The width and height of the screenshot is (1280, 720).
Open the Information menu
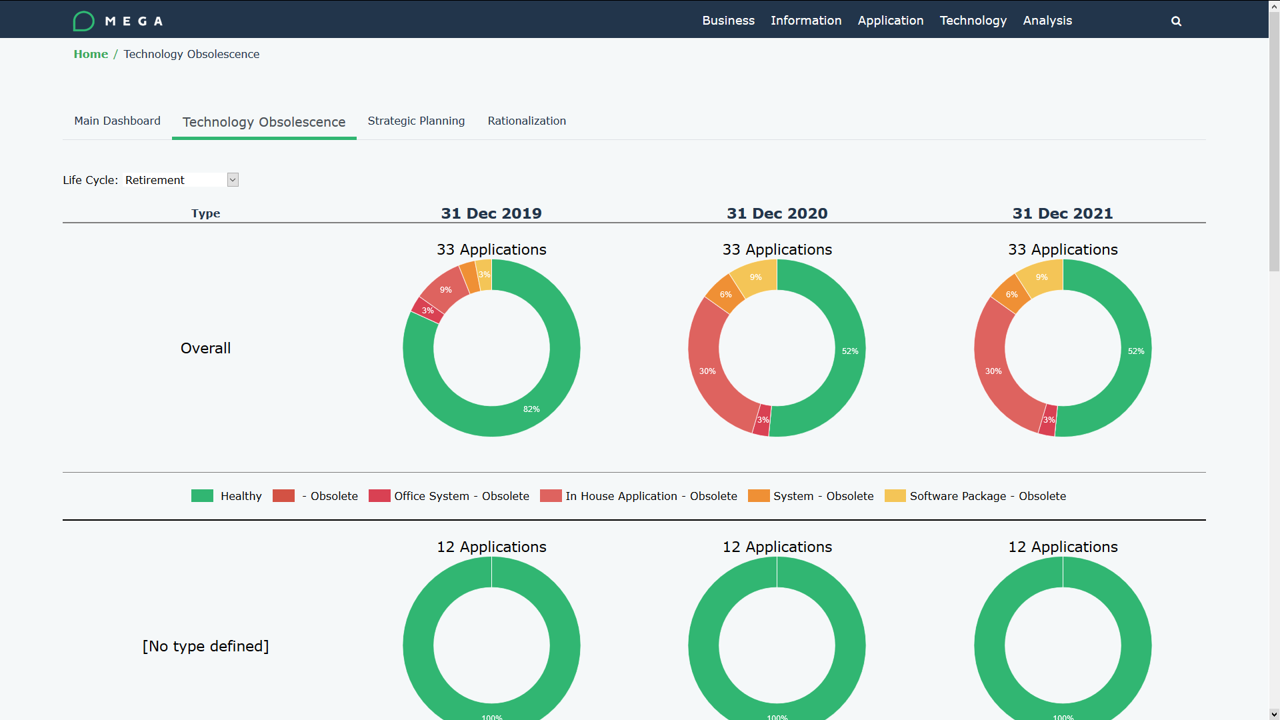pyautogui.click(x=806, y=20)
